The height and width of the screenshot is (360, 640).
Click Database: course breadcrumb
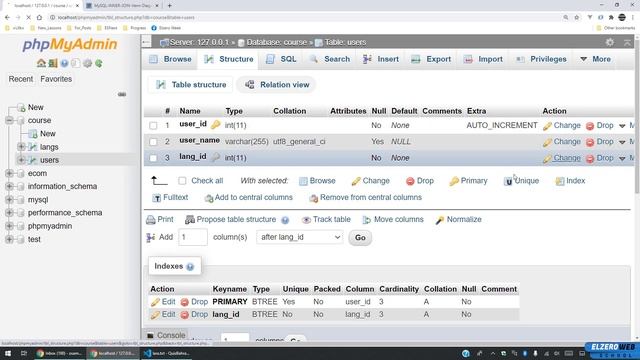tap(276, 42)
